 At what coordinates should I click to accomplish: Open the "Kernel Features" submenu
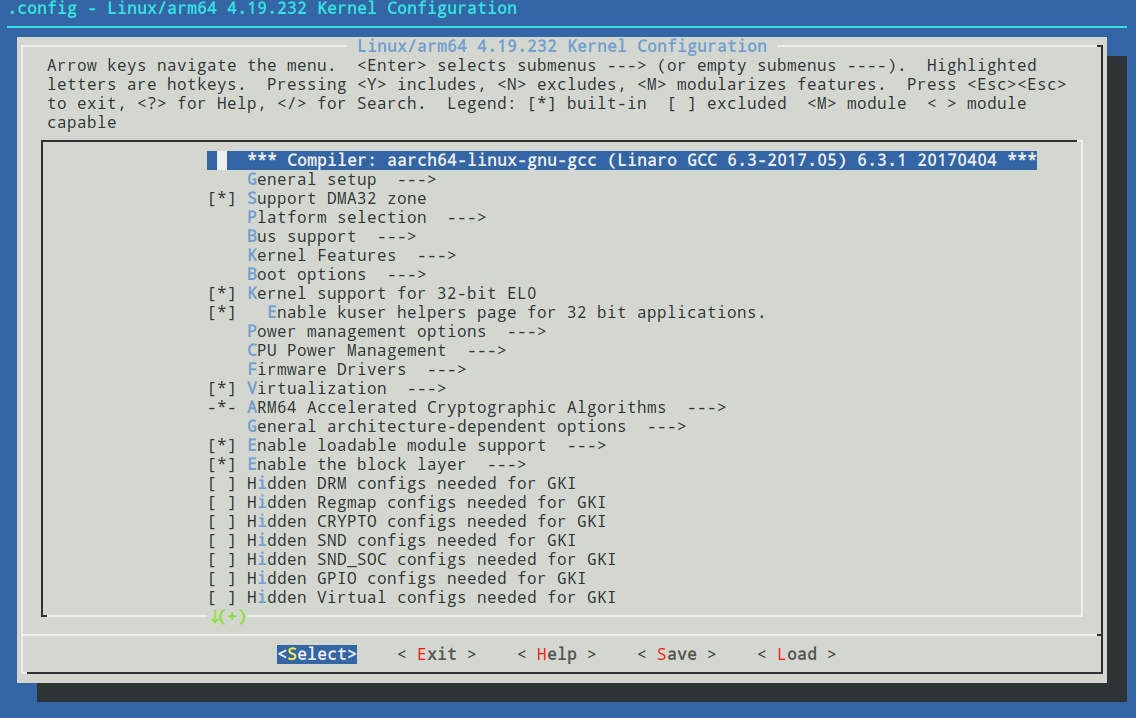[318, 255]
